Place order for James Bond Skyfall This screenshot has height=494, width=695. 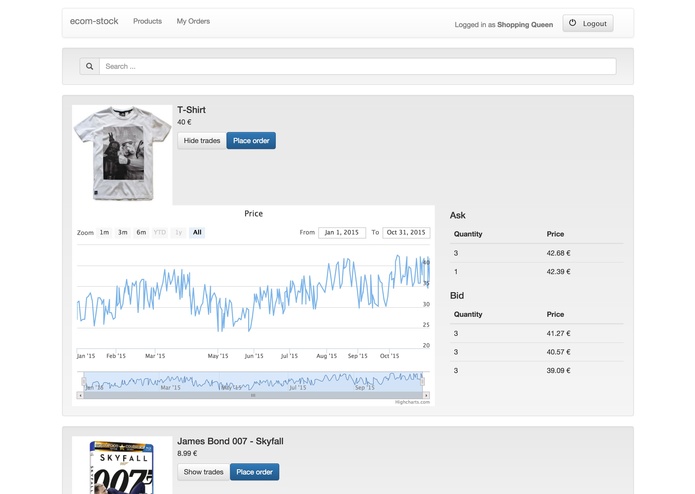pyautogui.click(x=254, y=472)
